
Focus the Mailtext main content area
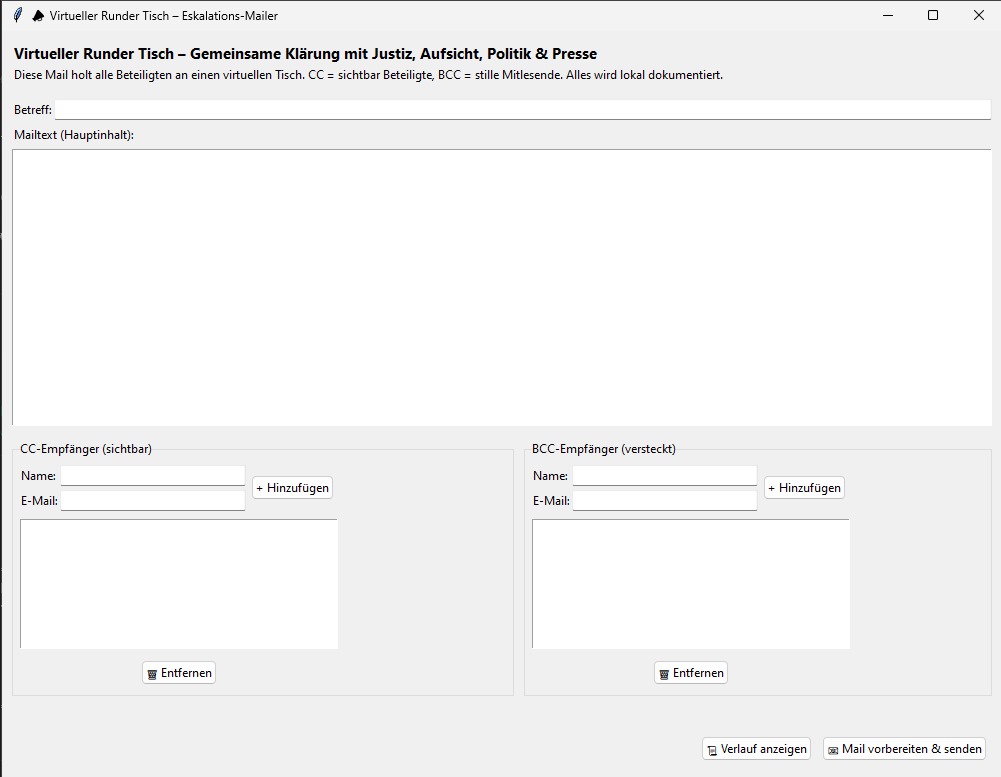click(501, 287)
